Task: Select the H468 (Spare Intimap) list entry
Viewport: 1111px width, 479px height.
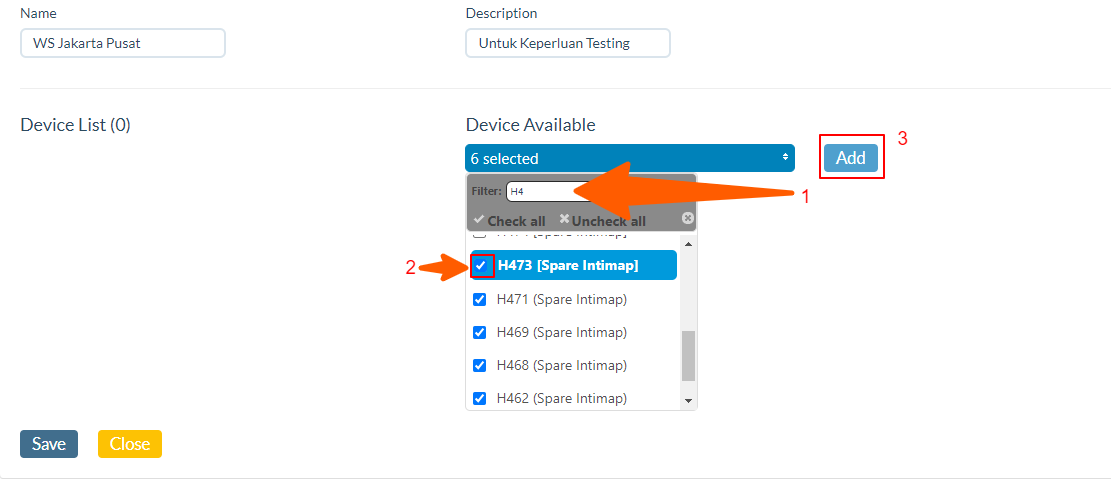Action: coord(561,365)
